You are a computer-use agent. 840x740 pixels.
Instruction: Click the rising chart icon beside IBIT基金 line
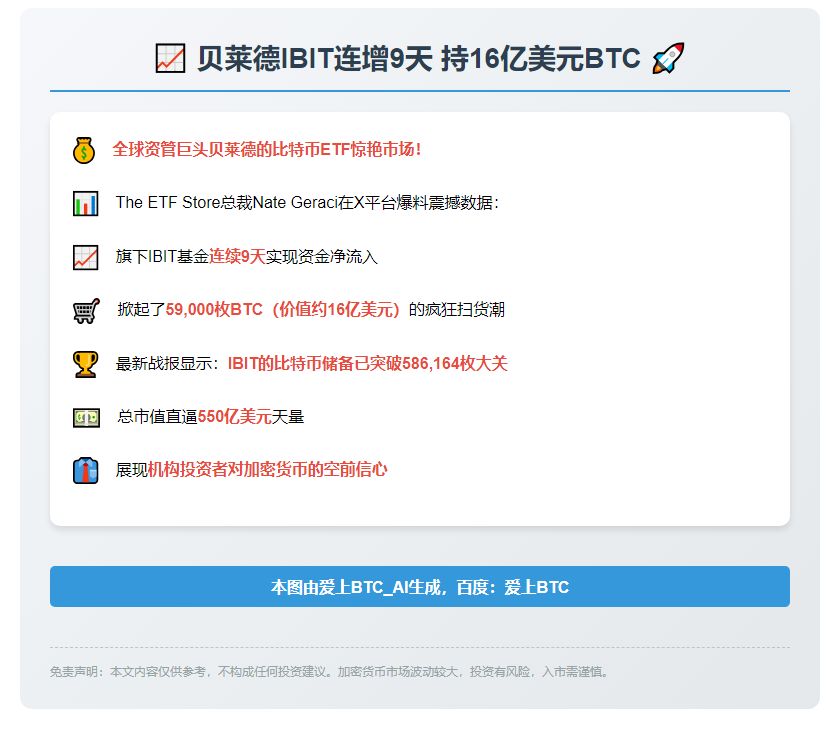tap(86, 257)
